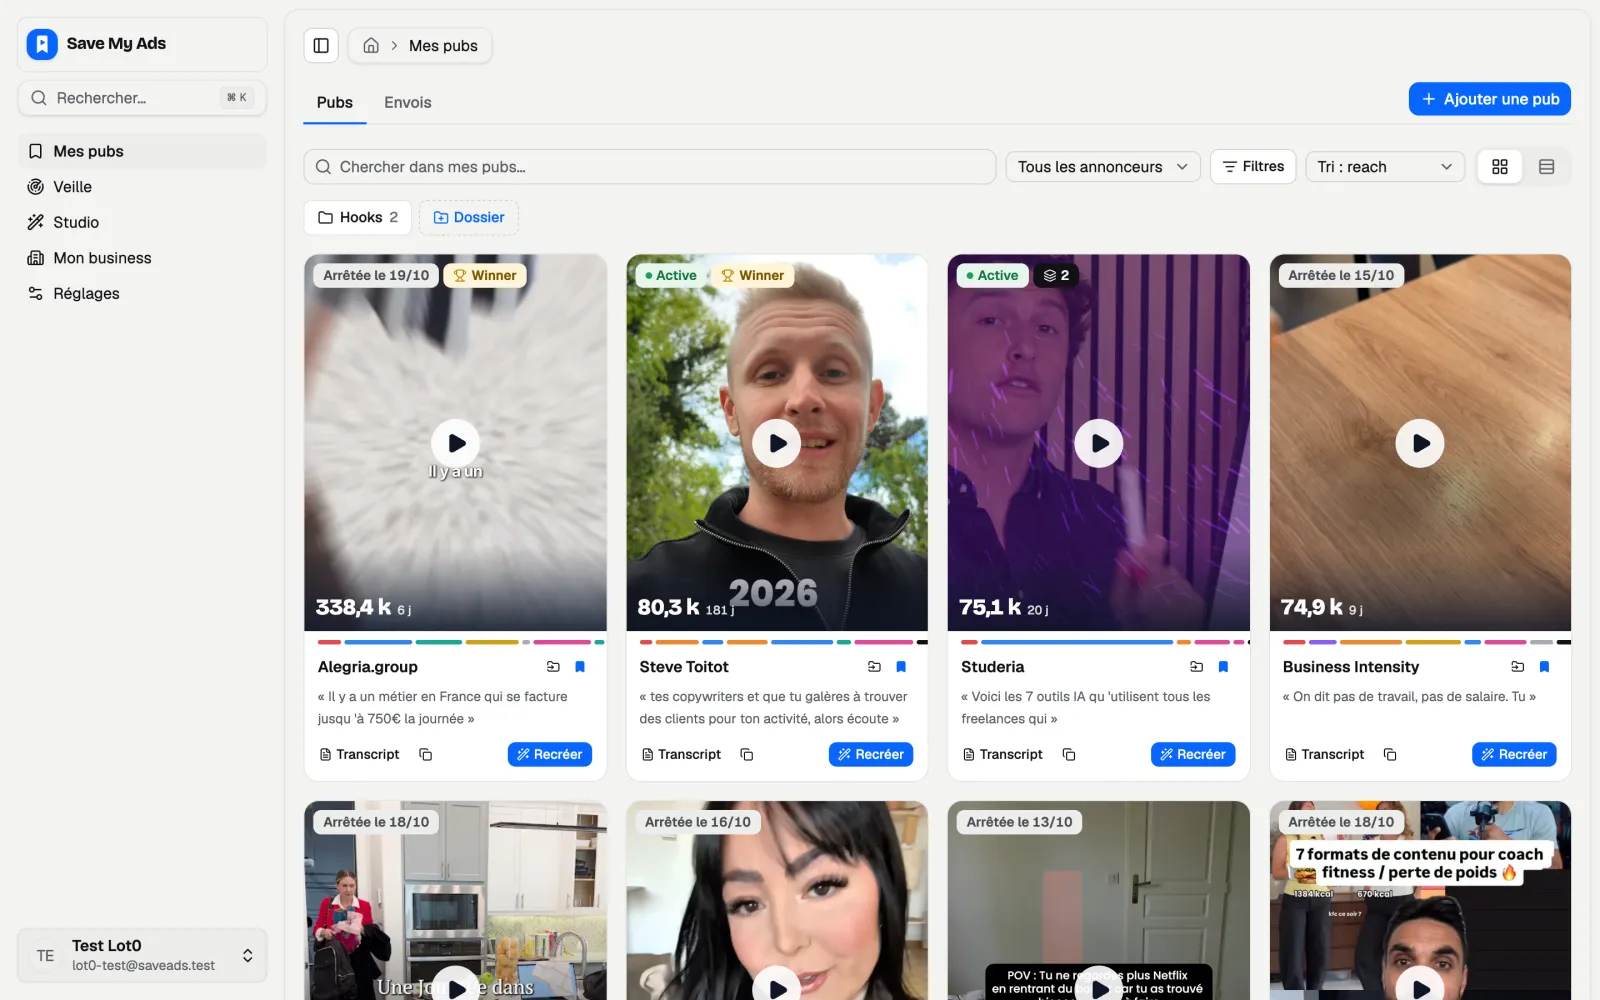Copy transcript on Steve Toitot card
This screenshot has width=1600, height=1000.
click(x=746, y=754)
